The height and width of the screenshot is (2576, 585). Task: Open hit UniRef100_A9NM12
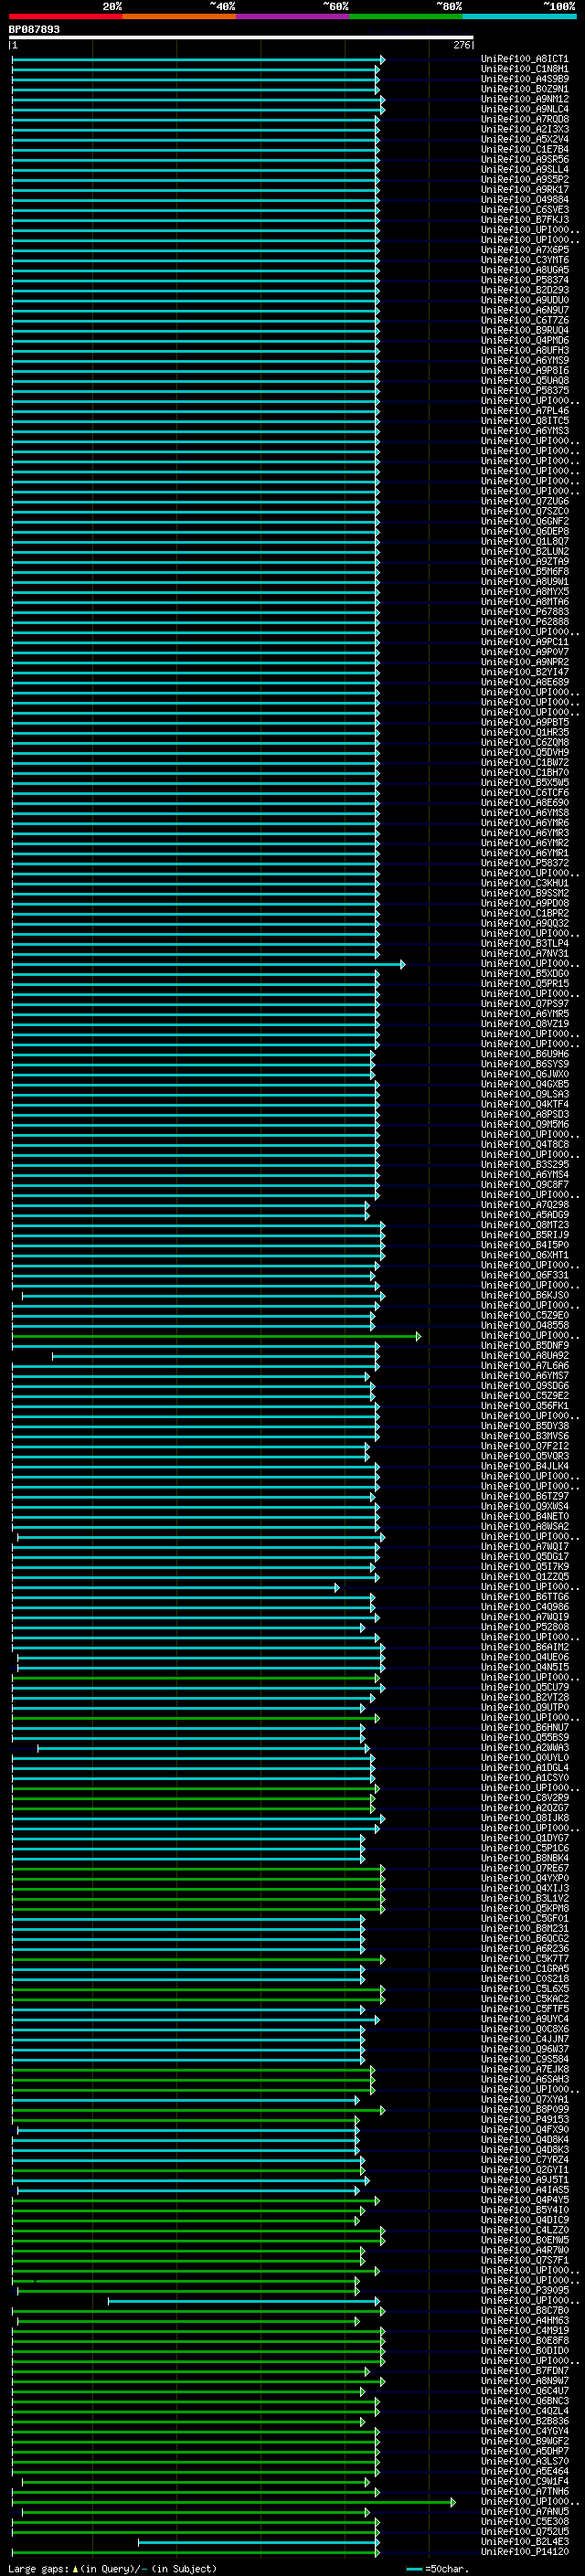pyautogui.click(x=525, y=99)
